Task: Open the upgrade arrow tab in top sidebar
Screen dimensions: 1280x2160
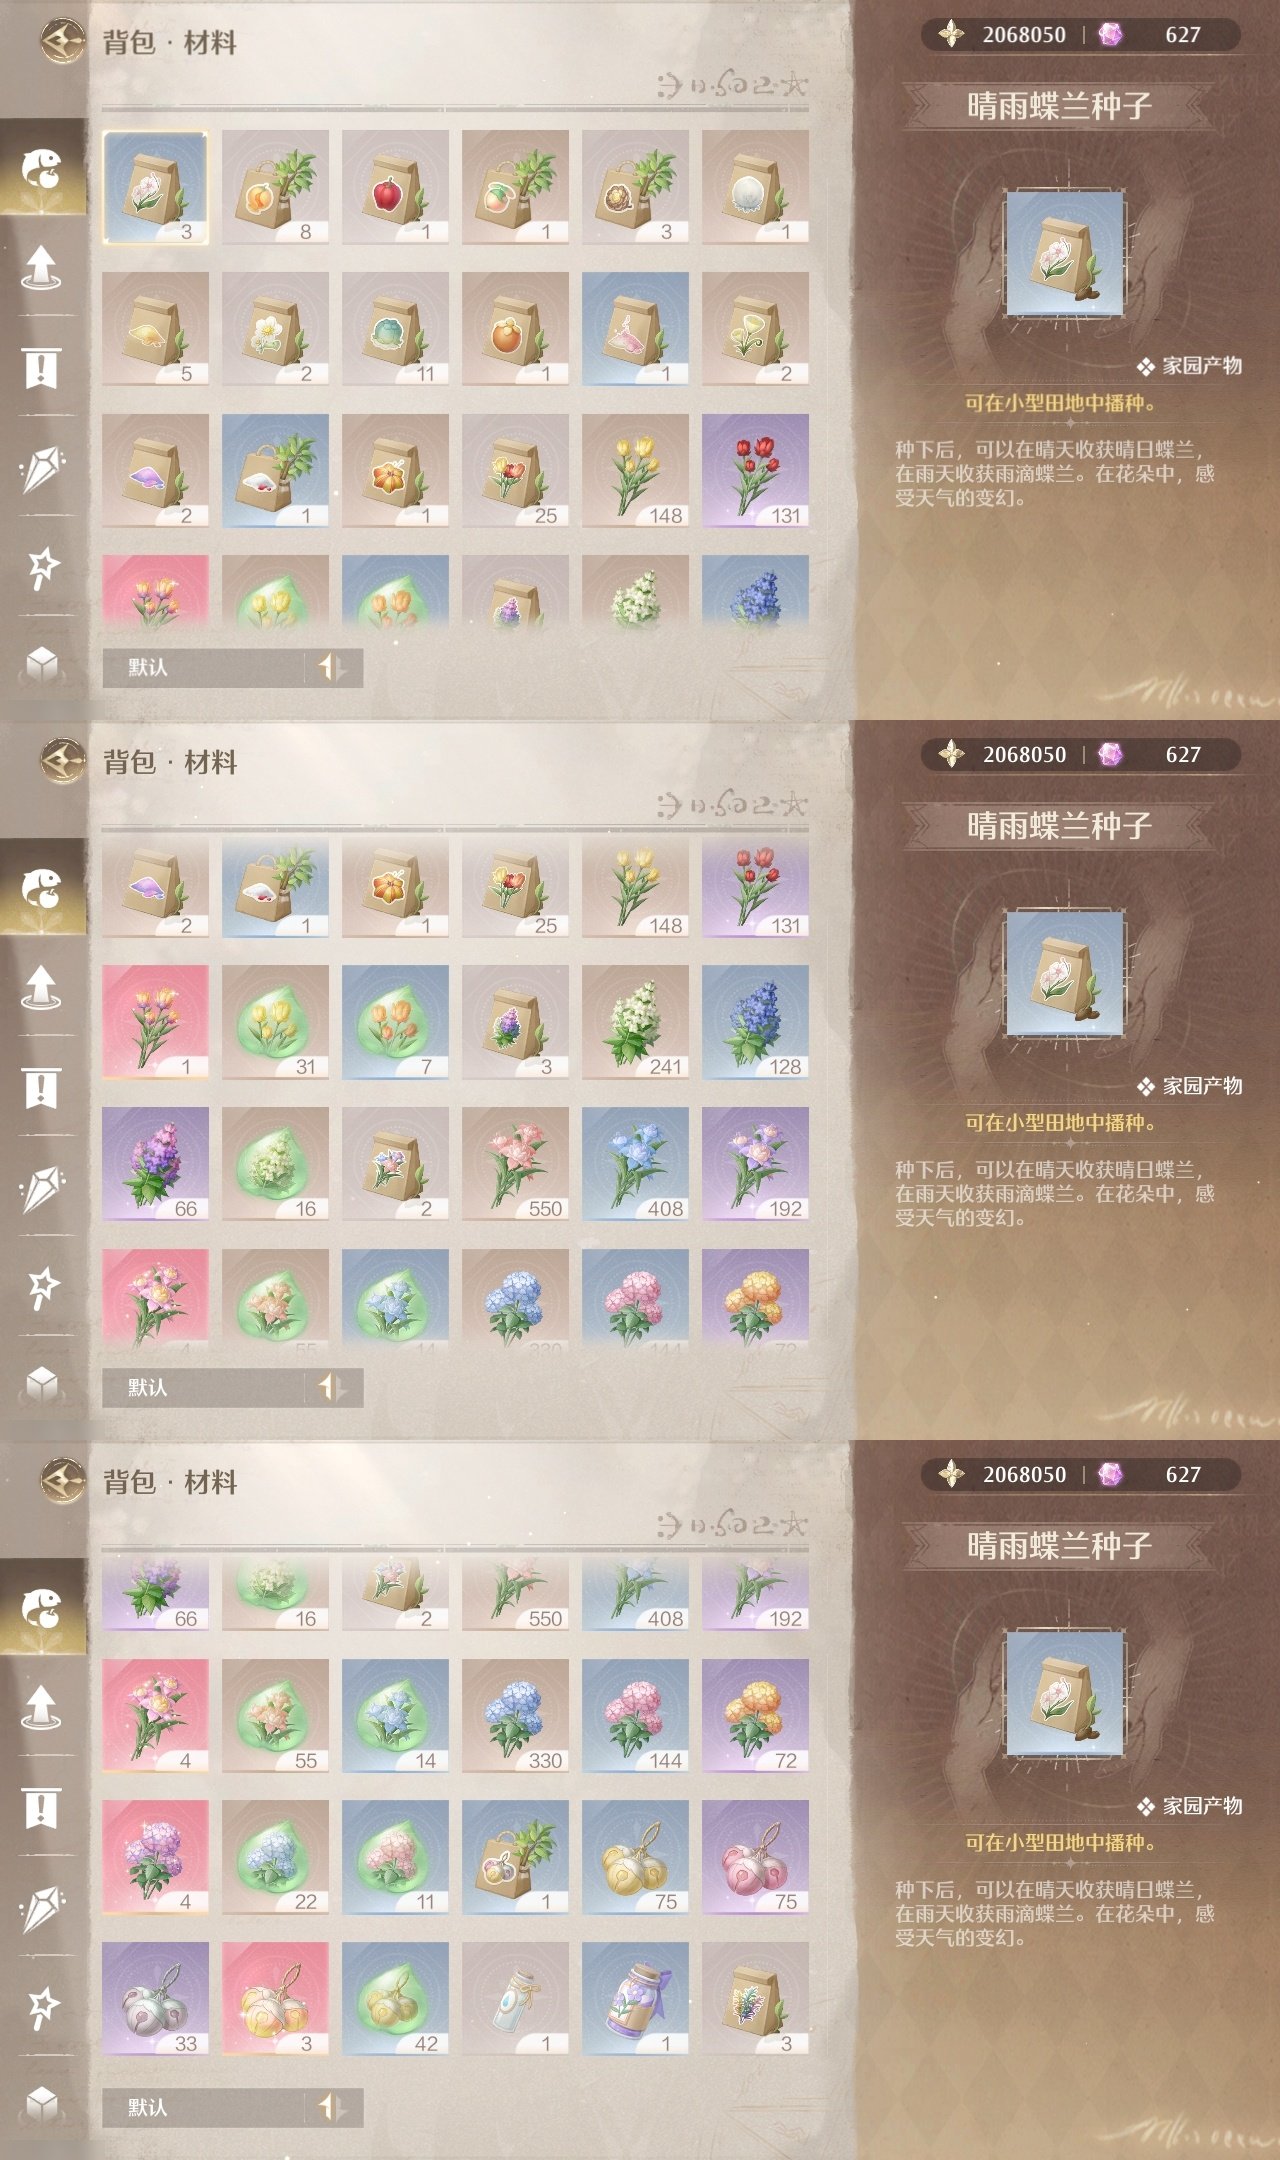Action: [x=42, y=266]
